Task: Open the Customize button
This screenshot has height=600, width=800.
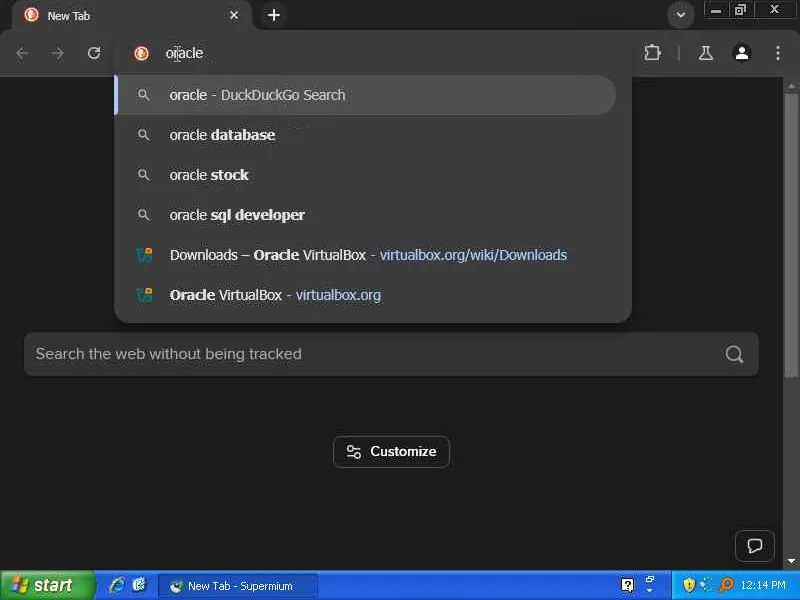Action: pos(391,452)
